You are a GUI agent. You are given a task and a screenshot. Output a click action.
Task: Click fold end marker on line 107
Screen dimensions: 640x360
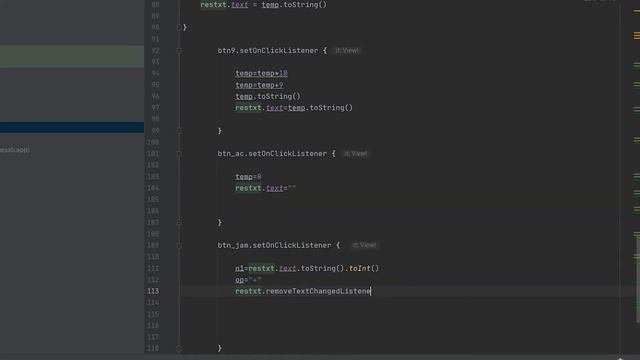pos(179,222)
